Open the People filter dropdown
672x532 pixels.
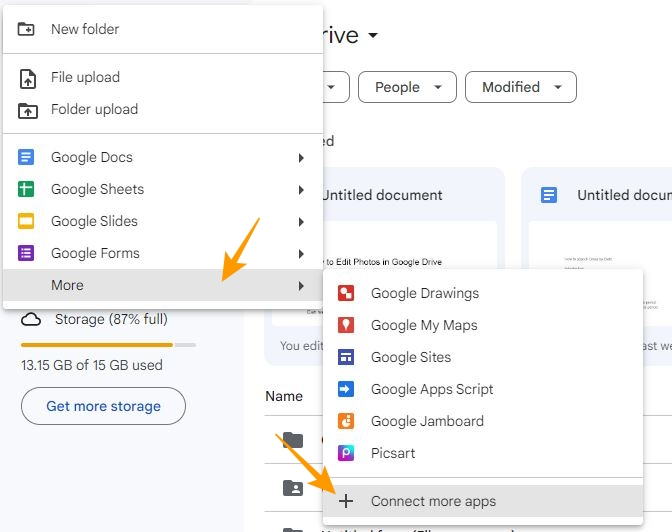click(x=407, y=87)
